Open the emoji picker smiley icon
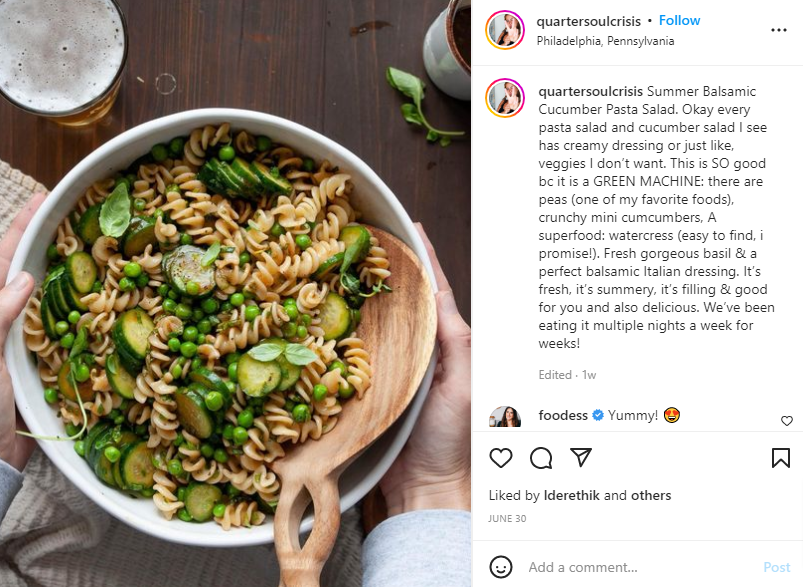Screen dimensions: 803x587 tap(500, 567)
